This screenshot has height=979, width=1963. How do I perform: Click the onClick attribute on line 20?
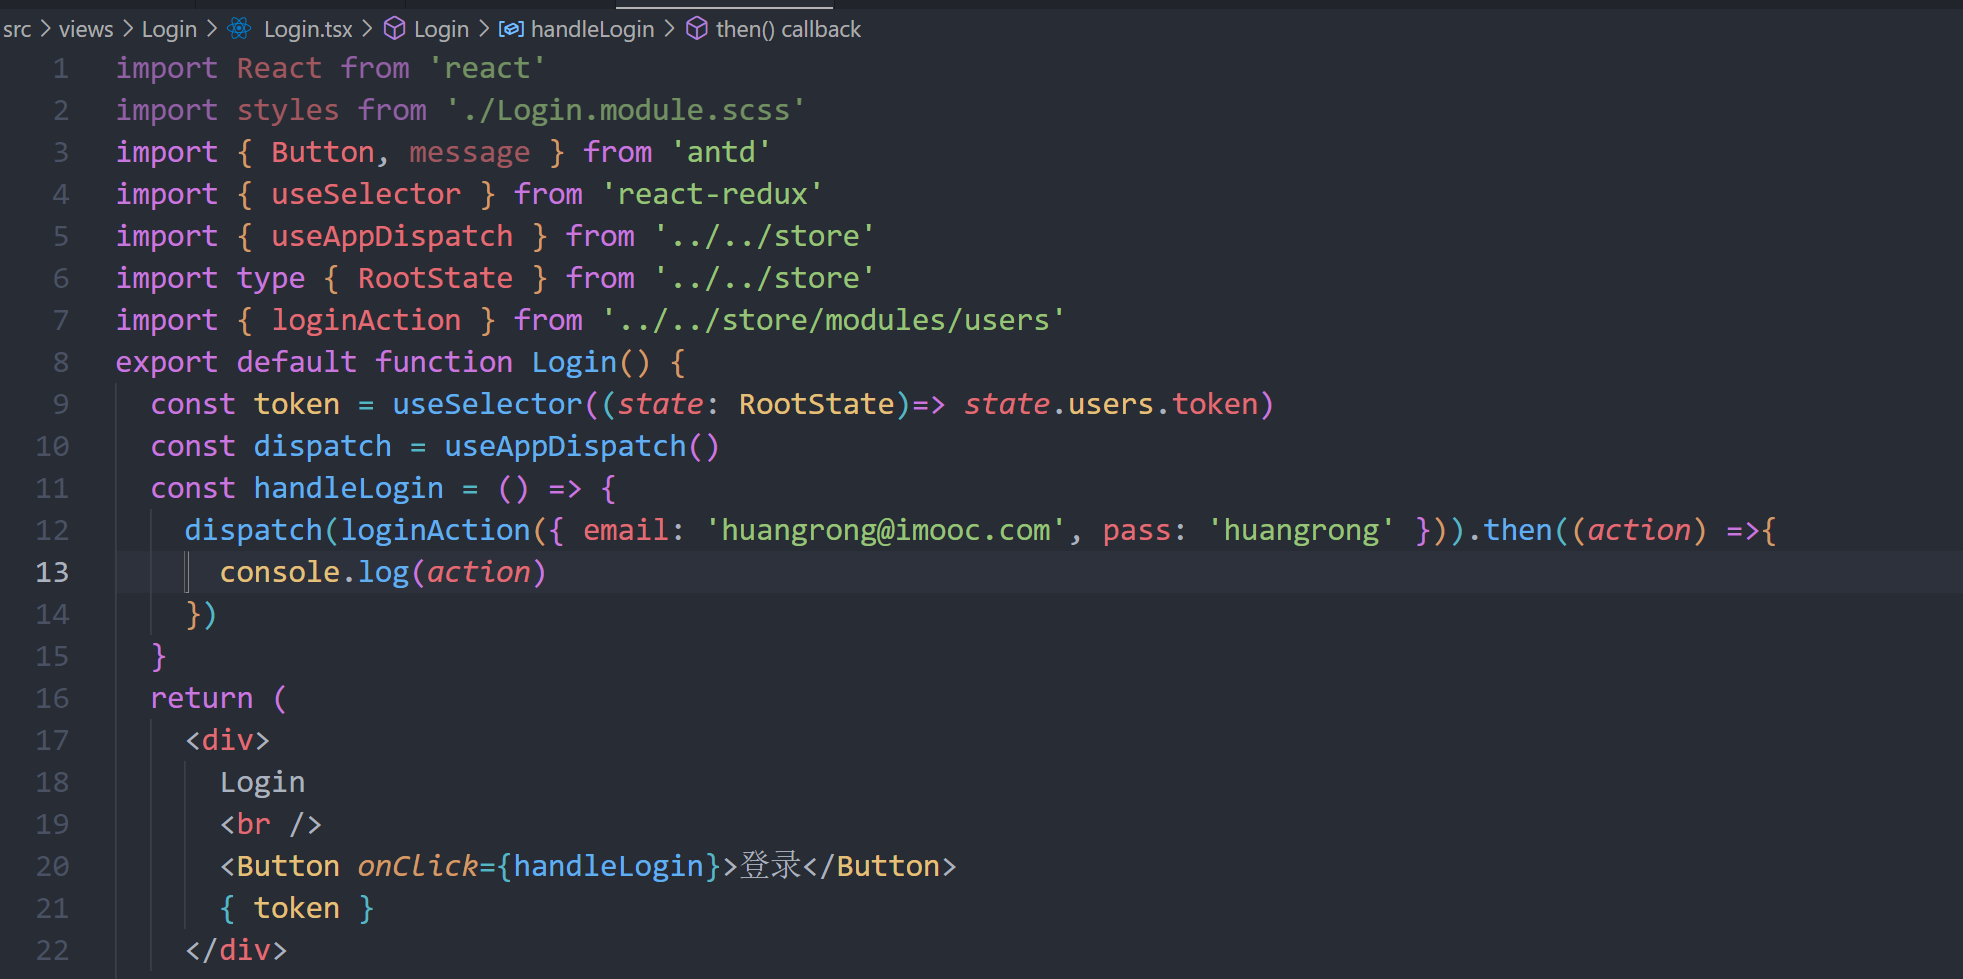(x=418, y=866)
